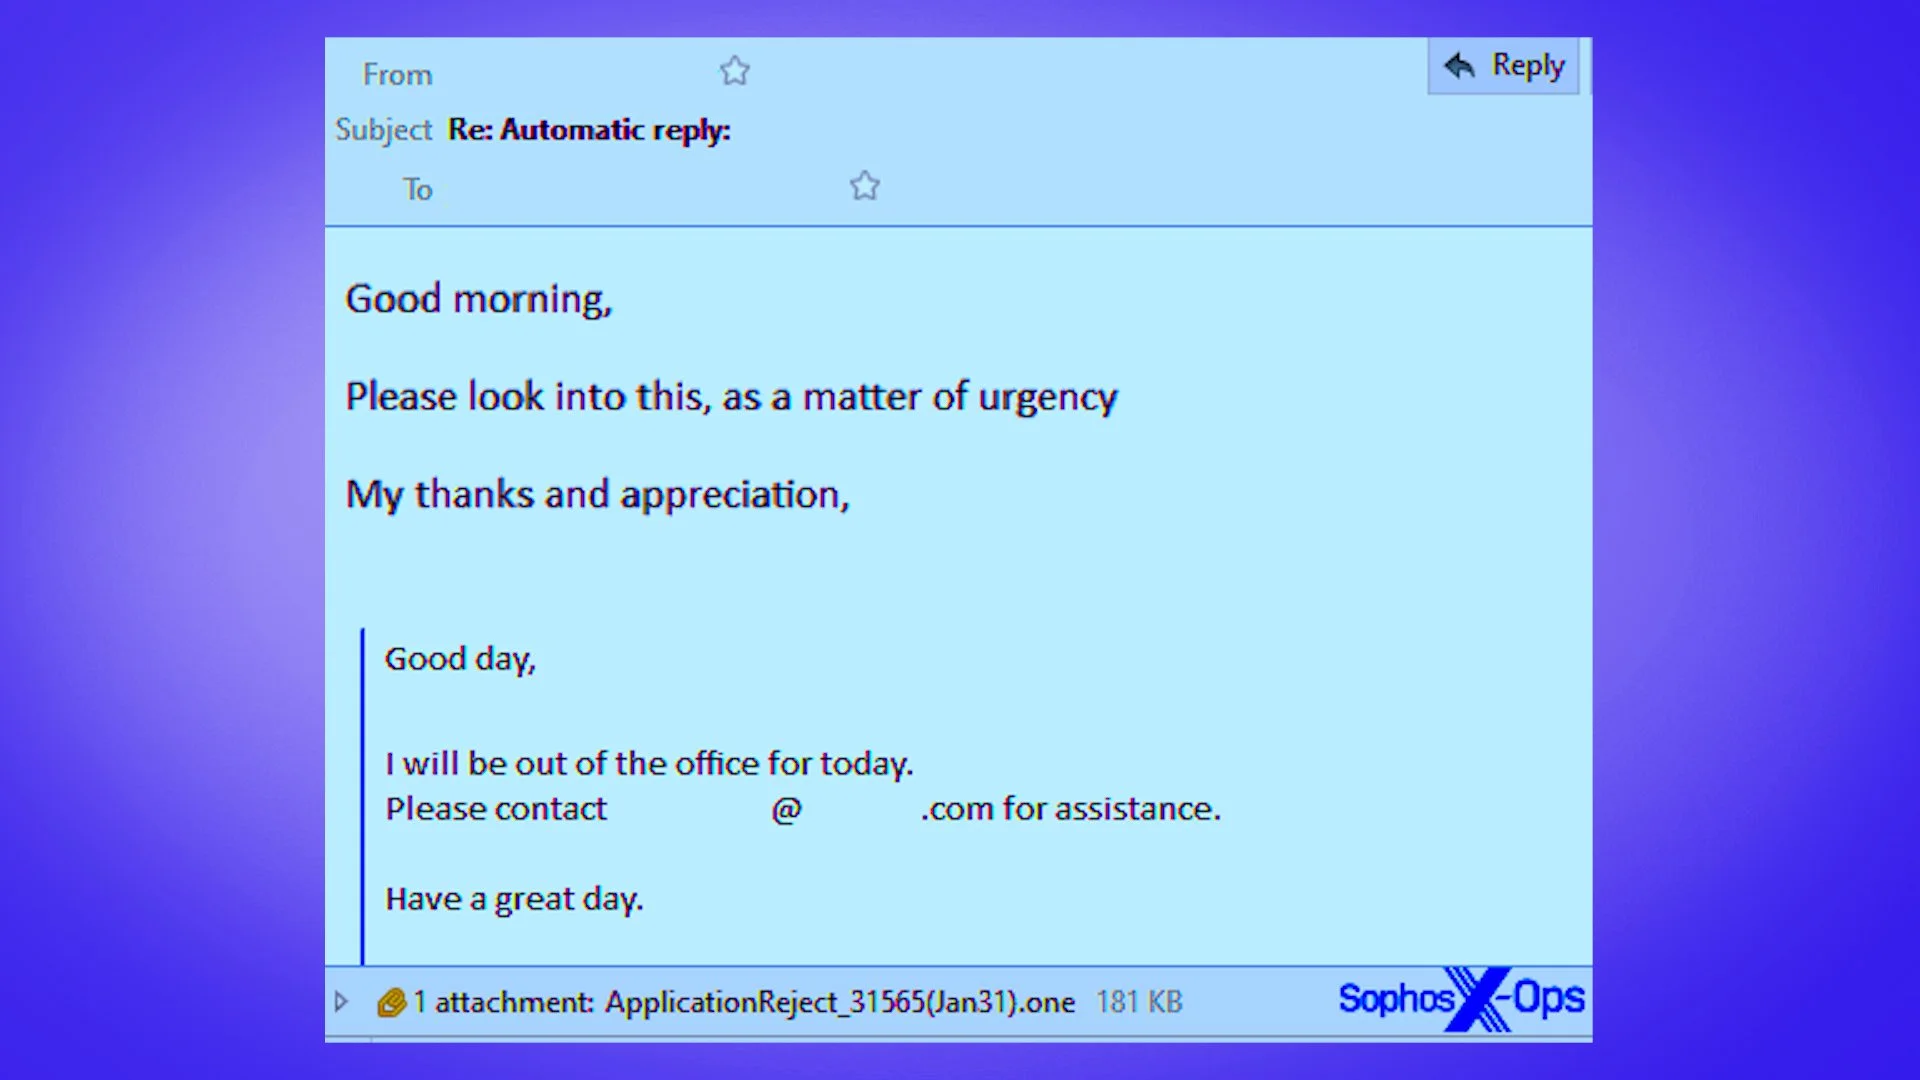Image resolution: width=1920 pixels, height=1080 pixels.
Task: Click the Re: Automatic reply subject text
Action: click(x=589, y=130)
